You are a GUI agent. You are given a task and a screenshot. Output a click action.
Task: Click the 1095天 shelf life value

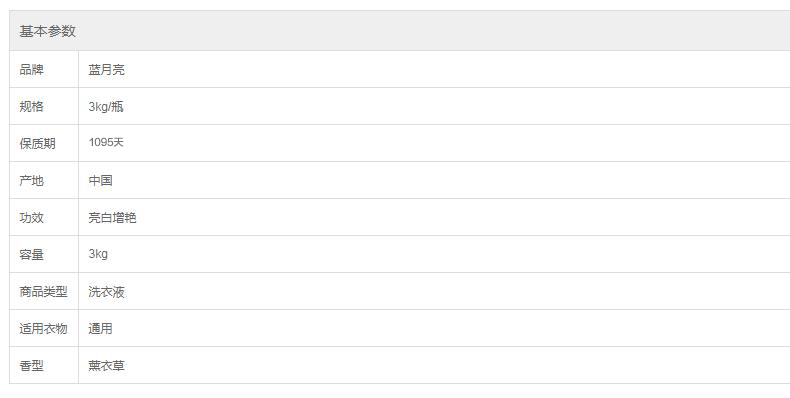(x=106, y=143)
